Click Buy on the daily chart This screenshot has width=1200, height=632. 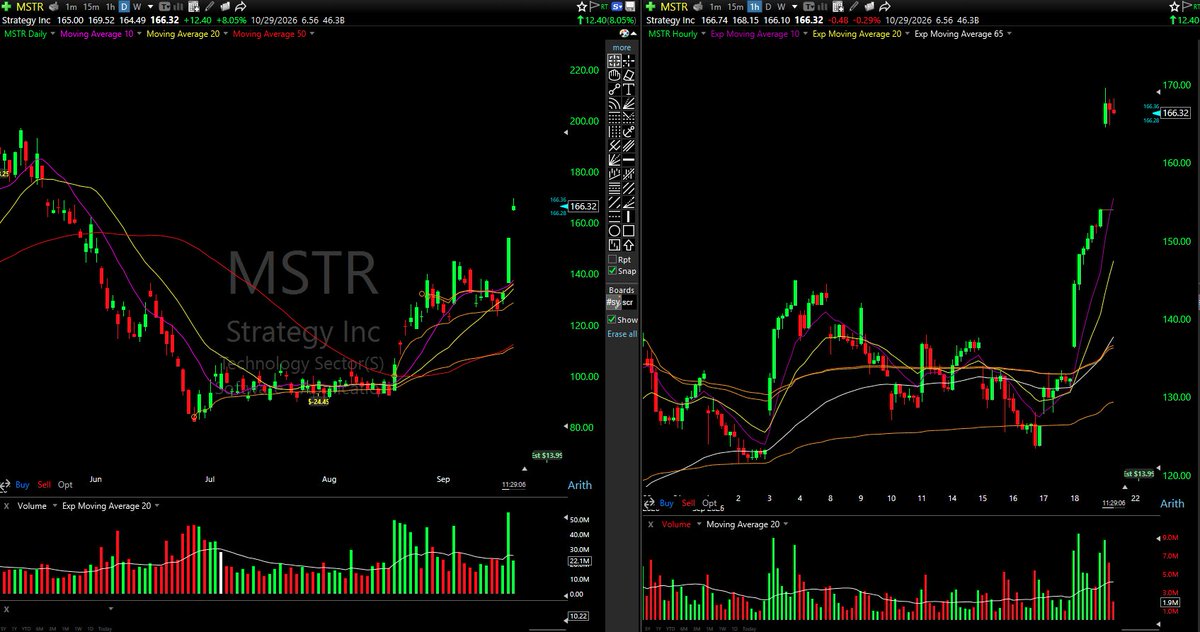pyautogui.click(x=22, y=485)
